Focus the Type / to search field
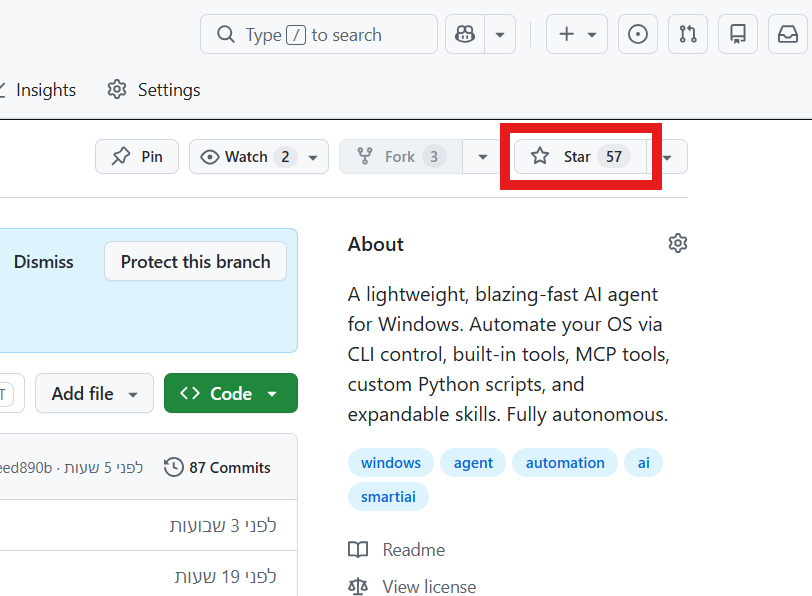812x596 pixels. (319, 34)
